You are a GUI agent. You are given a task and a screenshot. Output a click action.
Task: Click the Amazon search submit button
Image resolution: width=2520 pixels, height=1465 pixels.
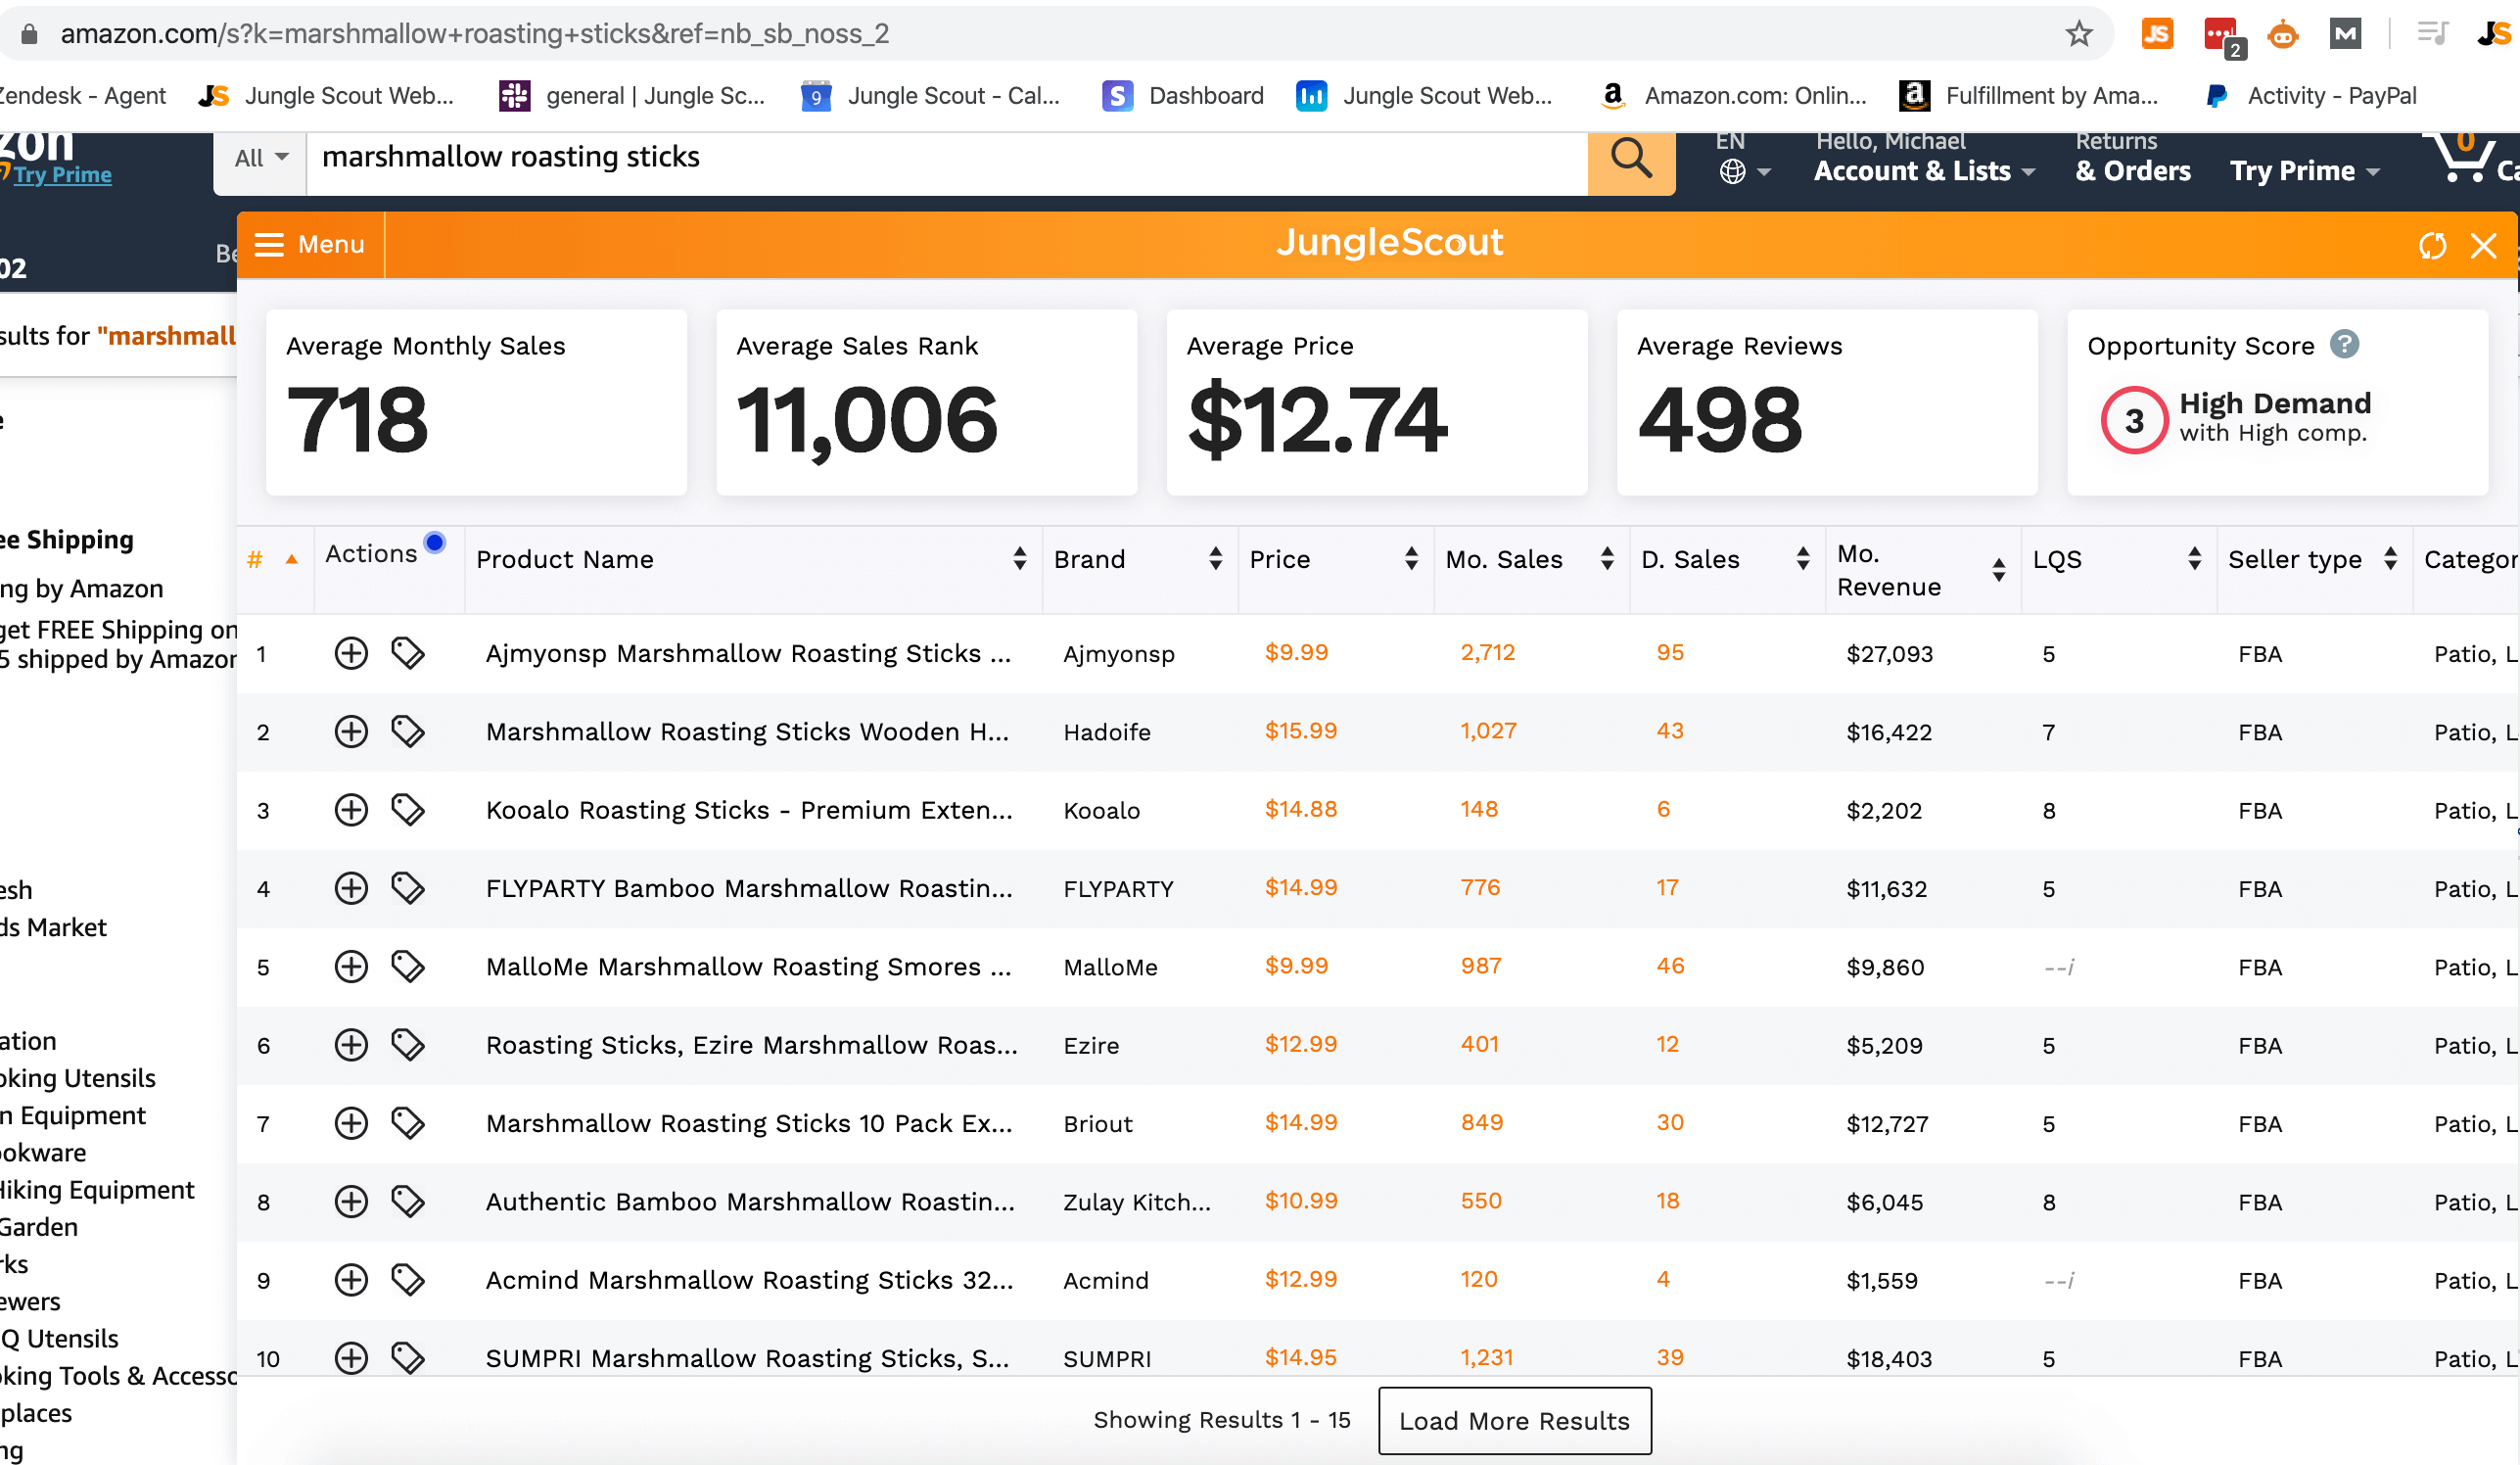[1628, 157]
